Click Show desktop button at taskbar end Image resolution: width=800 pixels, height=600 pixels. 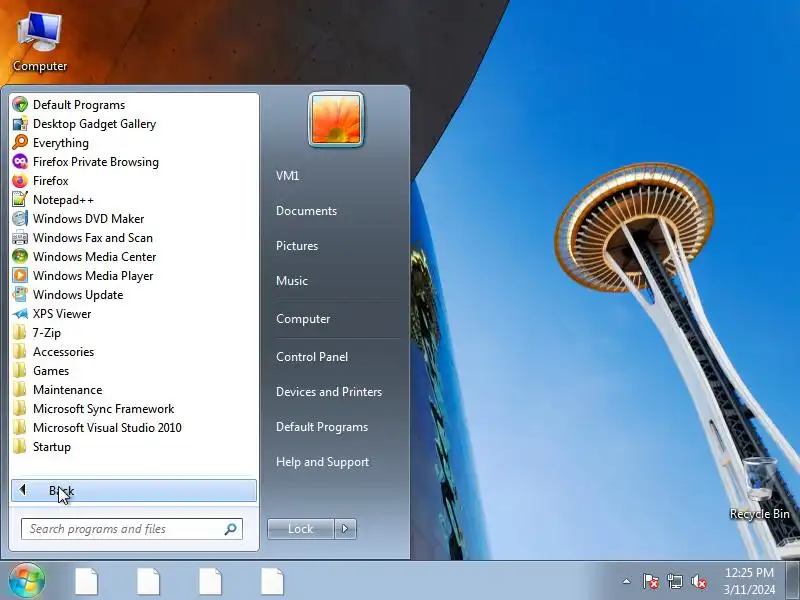[792, 580]
